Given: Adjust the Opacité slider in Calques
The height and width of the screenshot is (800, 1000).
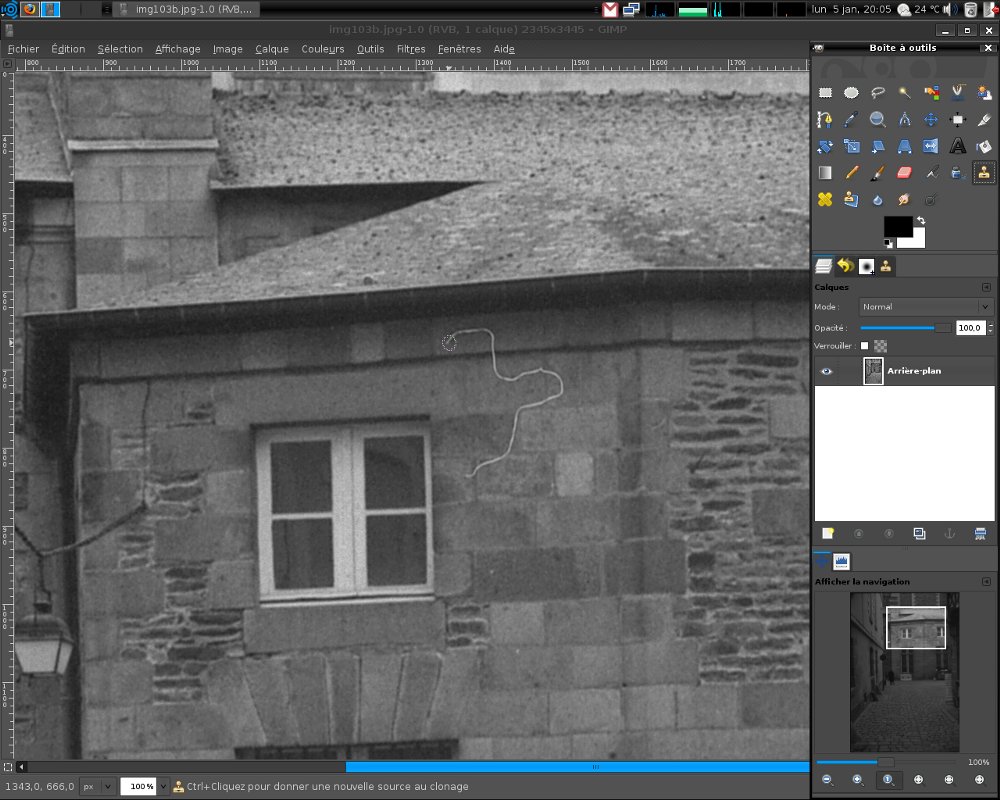Looking at the screenshot, I should coord(906,328).
